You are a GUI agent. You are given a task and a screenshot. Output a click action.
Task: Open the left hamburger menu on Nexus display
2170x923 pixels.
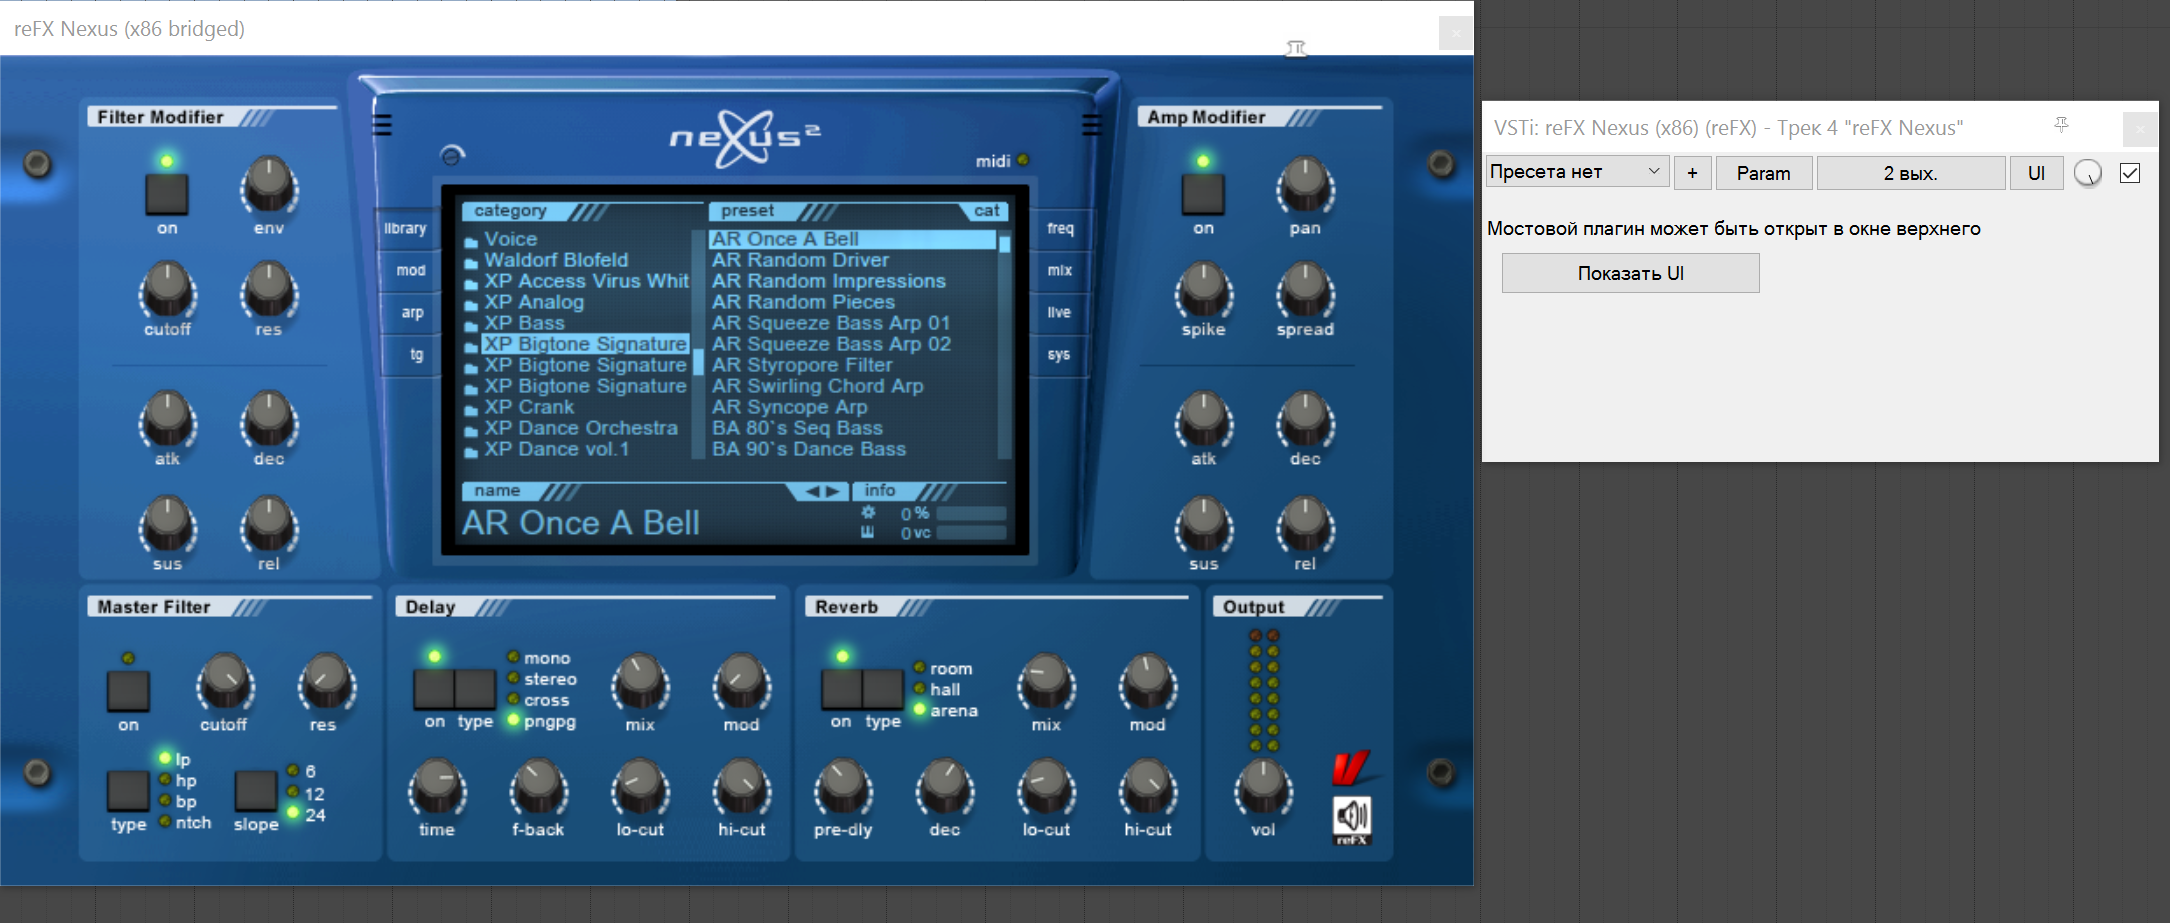pos(382,125)
